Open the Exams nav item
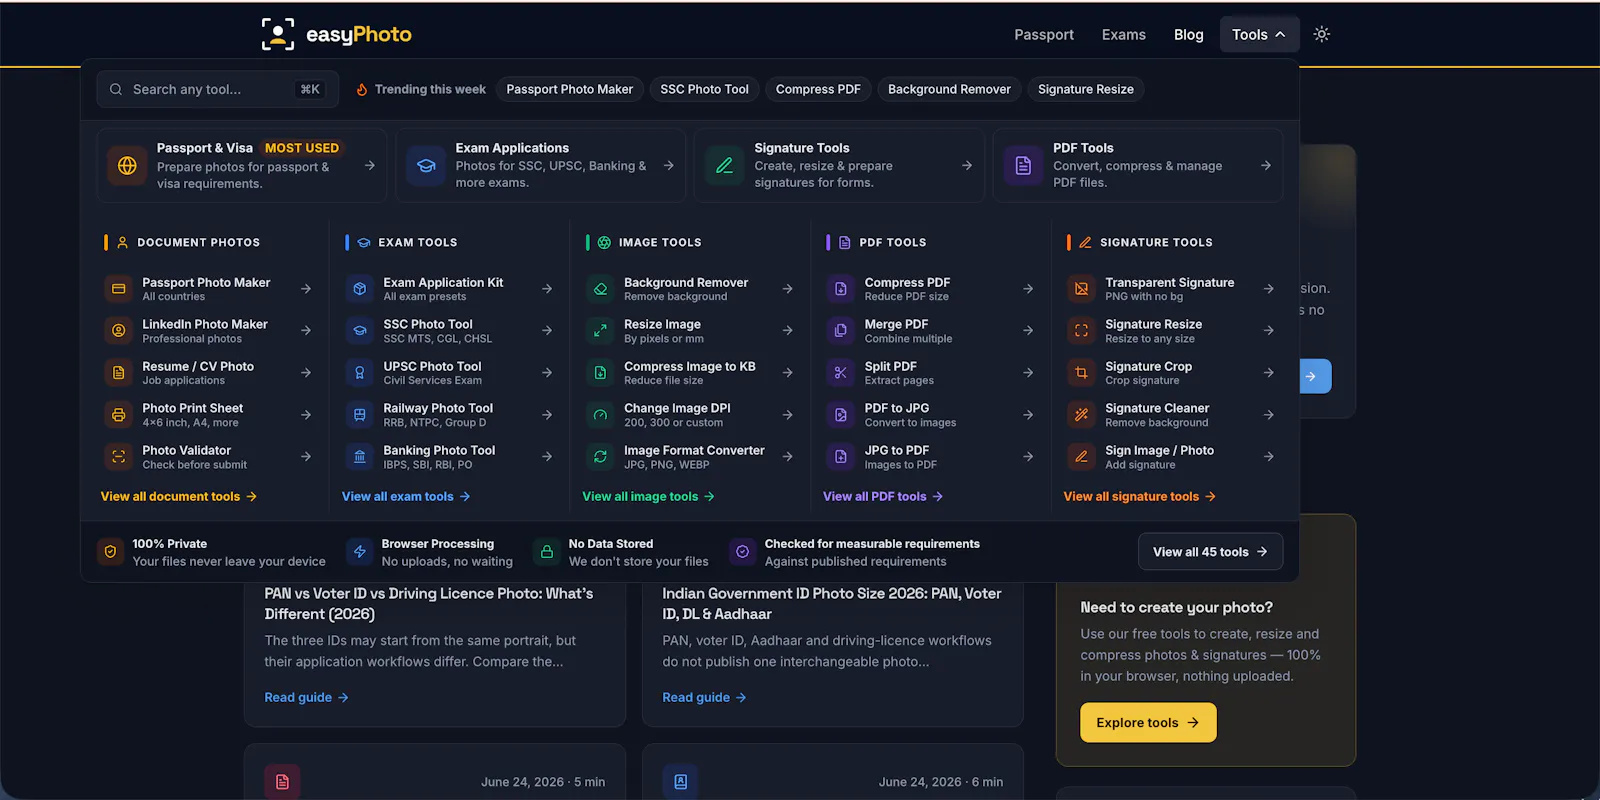The image size is (1600, 800). pos(1124,34)
